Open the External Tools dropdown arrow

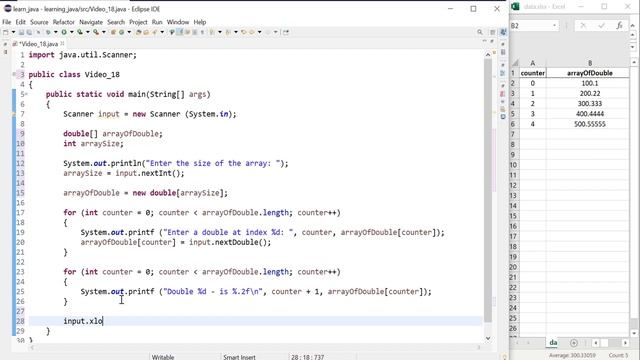click(104, 32)
